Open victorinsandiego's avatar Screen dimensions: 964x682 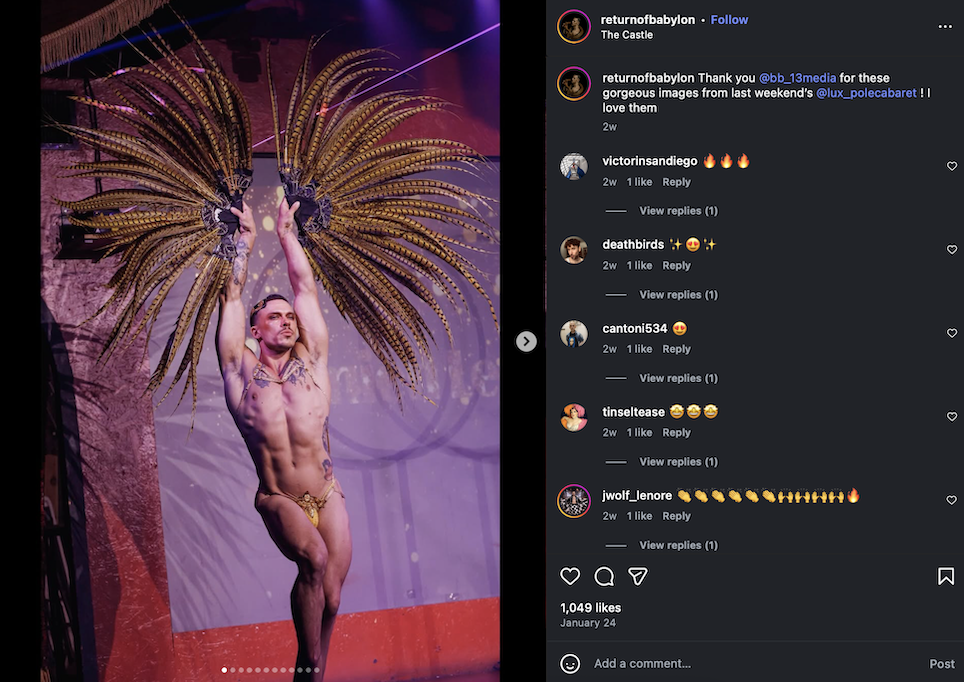(x=574, y=166)
